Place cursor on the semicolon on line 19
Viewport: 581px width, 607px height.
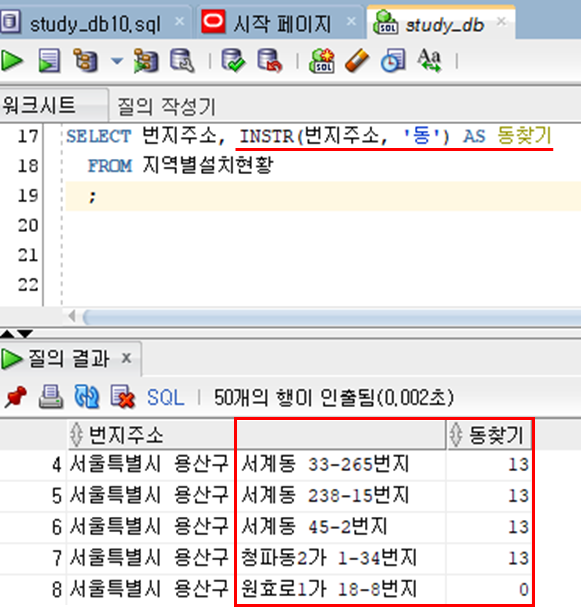(92, 197)
